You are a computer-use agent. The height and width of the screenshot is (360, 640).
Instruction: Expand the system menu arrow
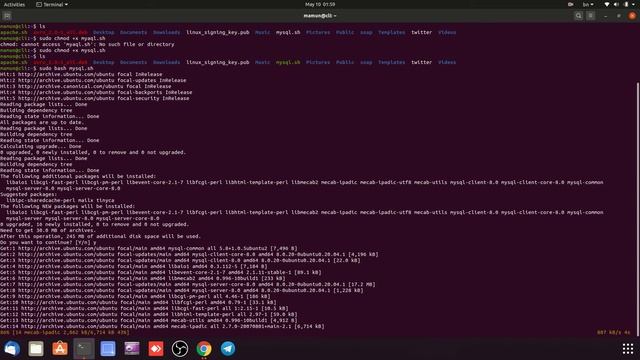pos(634,4)
